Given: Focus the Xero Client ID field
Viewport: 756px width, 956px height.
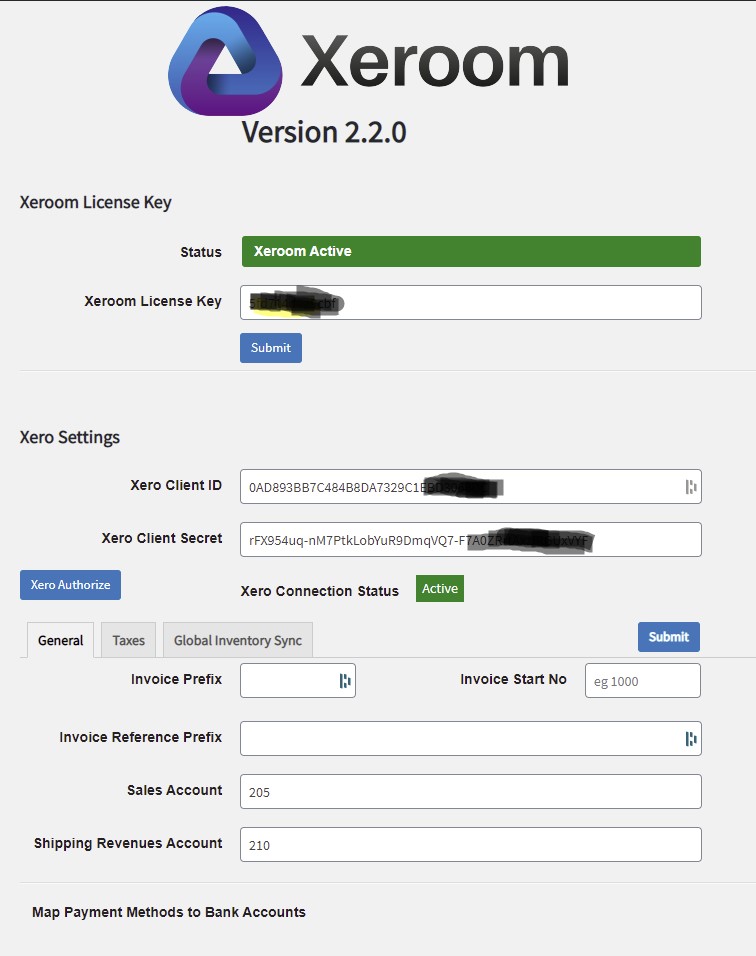Looking at the screenshot, I should coord(471,487).
